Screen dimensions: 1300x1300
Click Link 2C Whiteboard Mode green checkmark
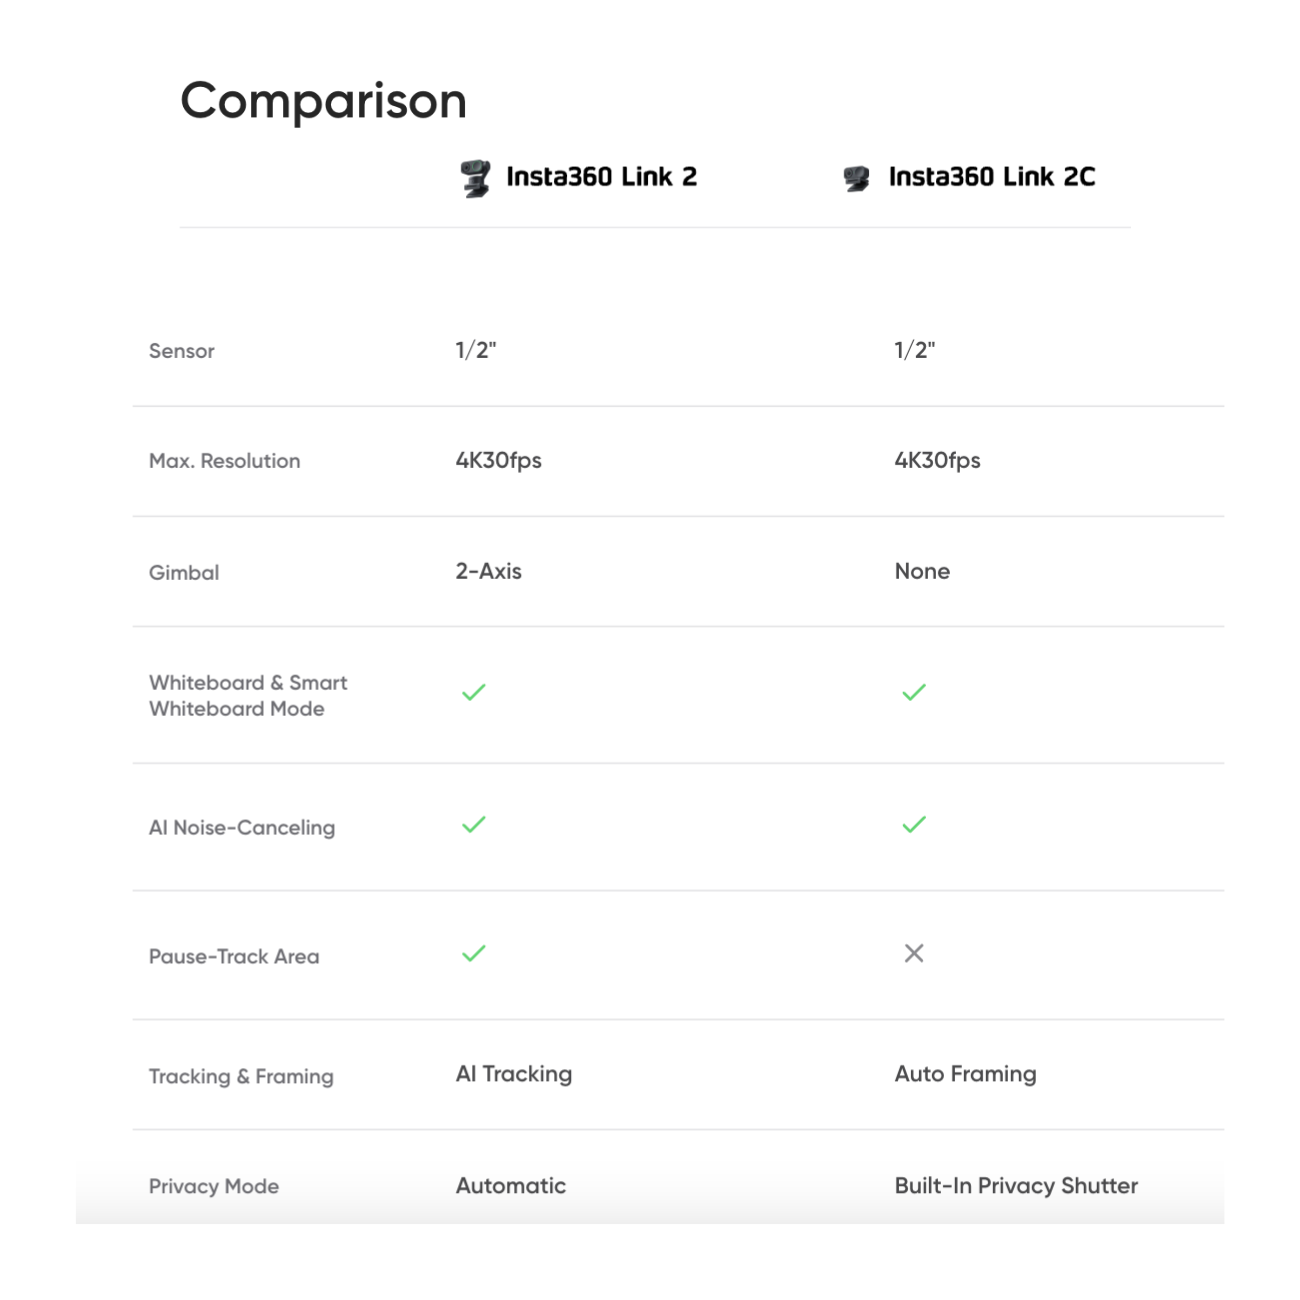click(x=914, y=692)
